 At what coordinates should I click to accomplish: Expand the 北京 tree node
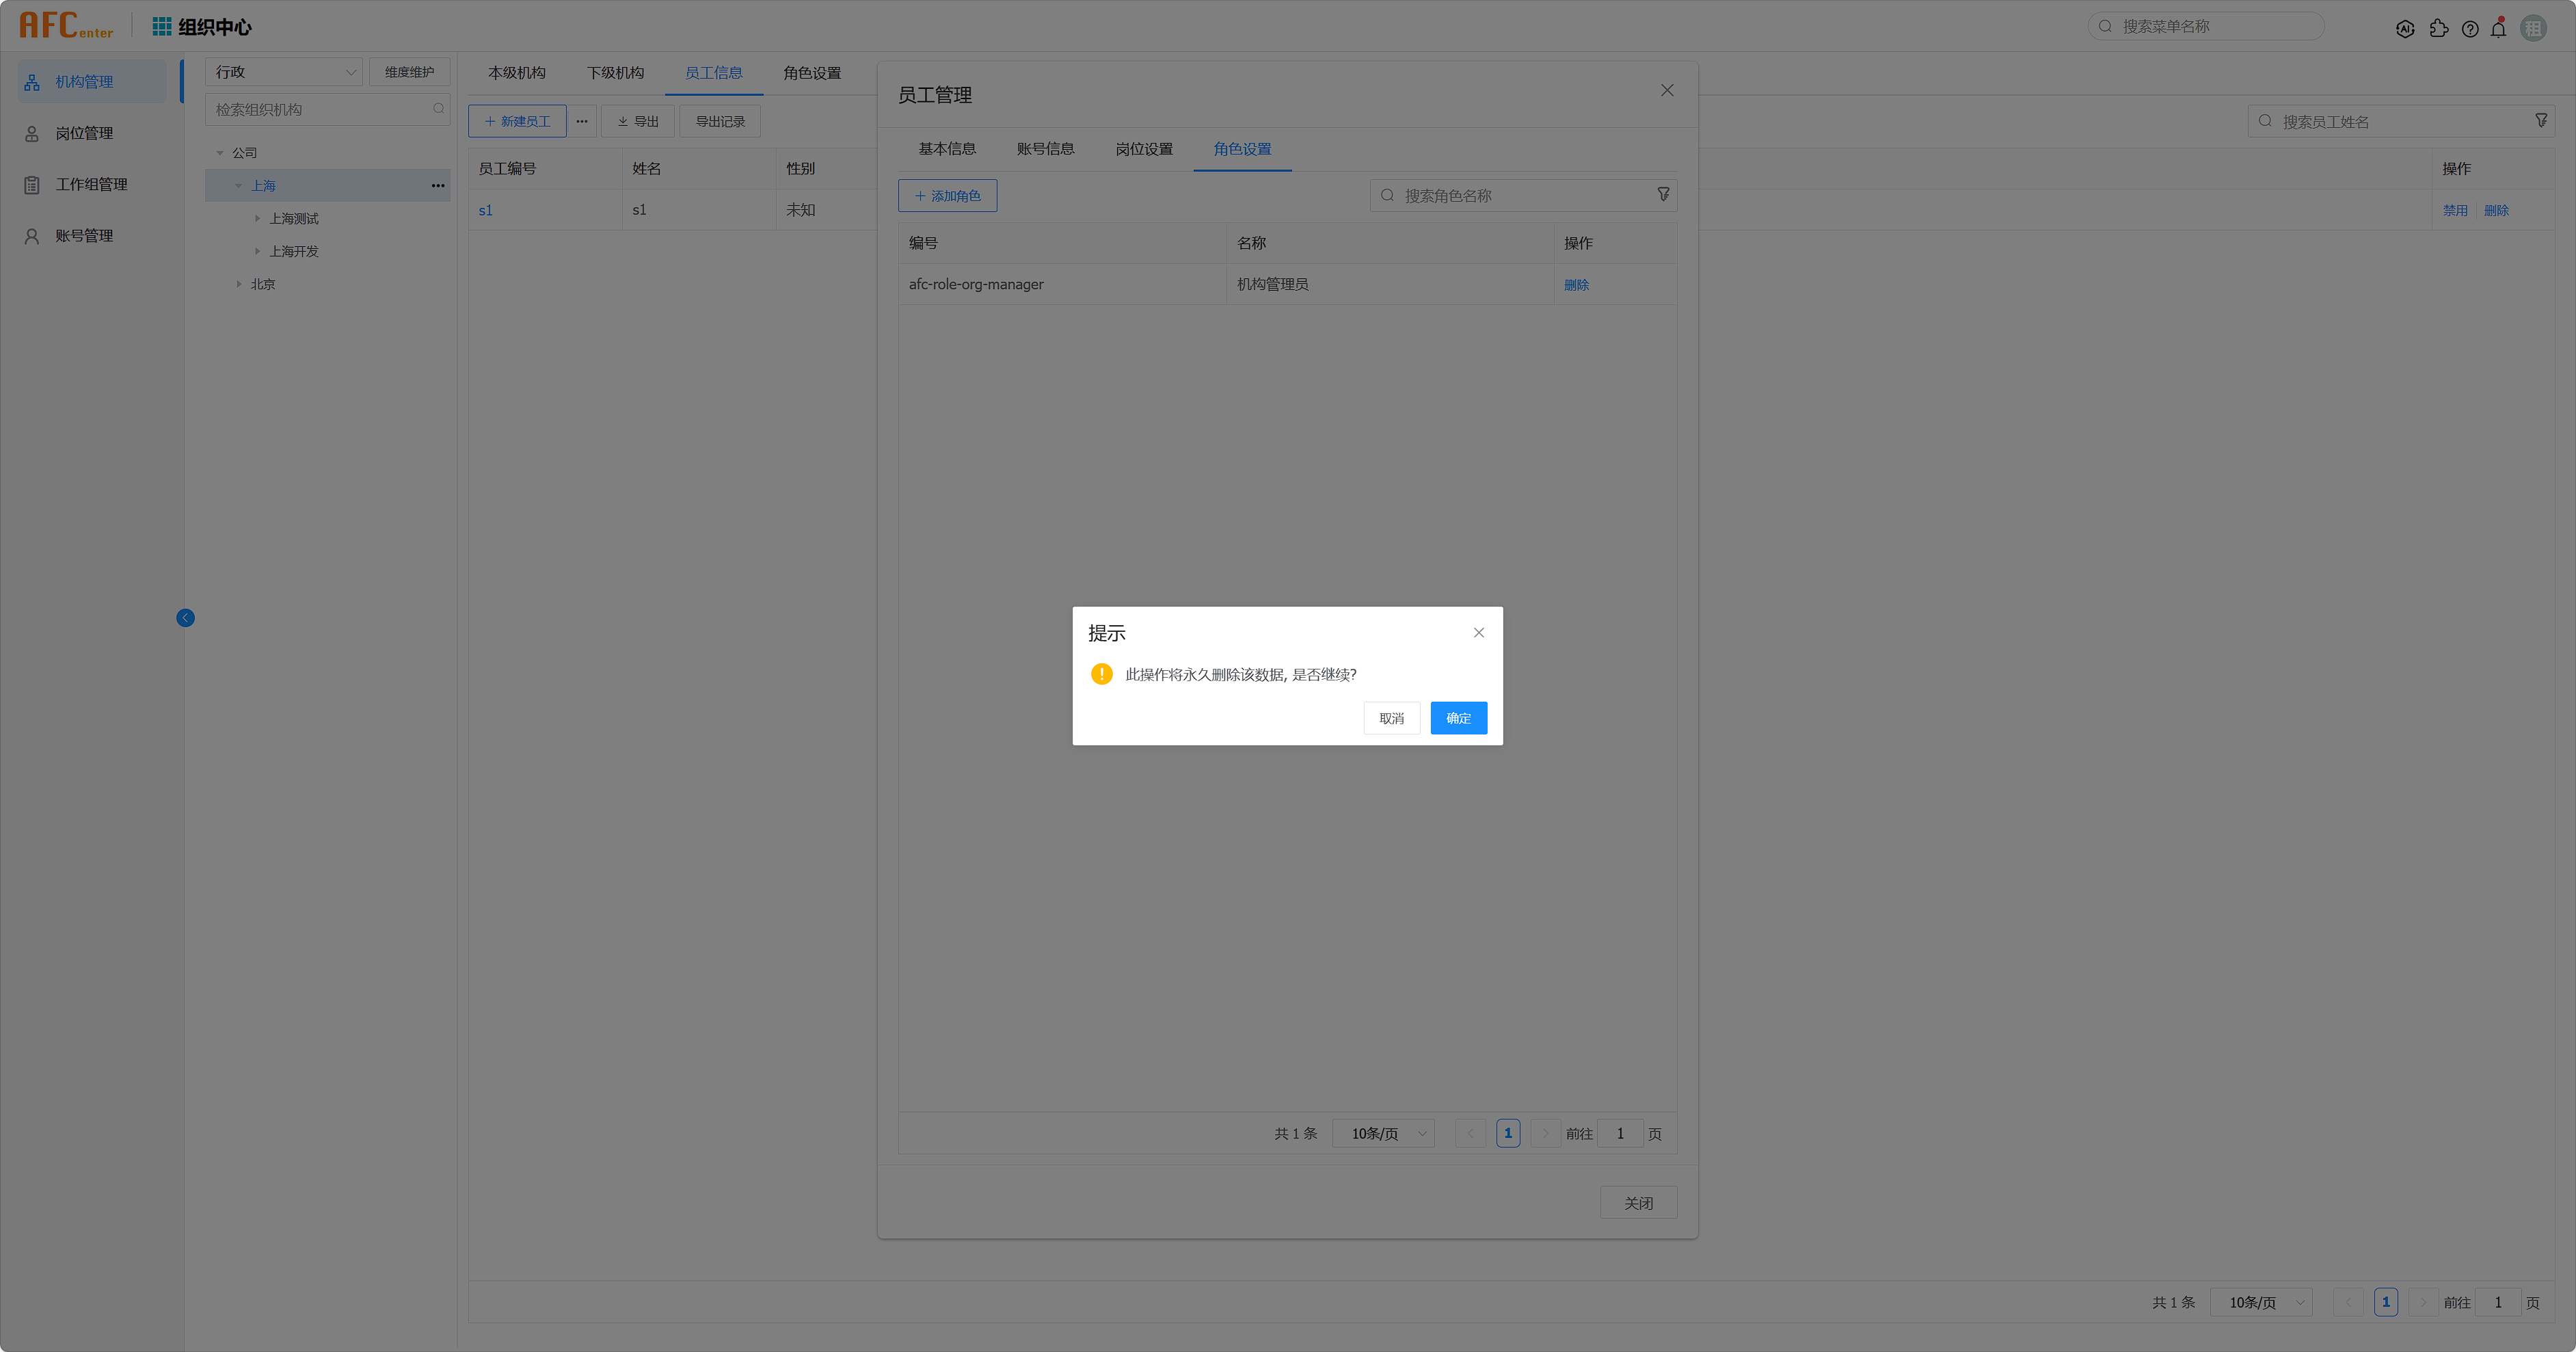pyautogui.click(x=239, y=284)
